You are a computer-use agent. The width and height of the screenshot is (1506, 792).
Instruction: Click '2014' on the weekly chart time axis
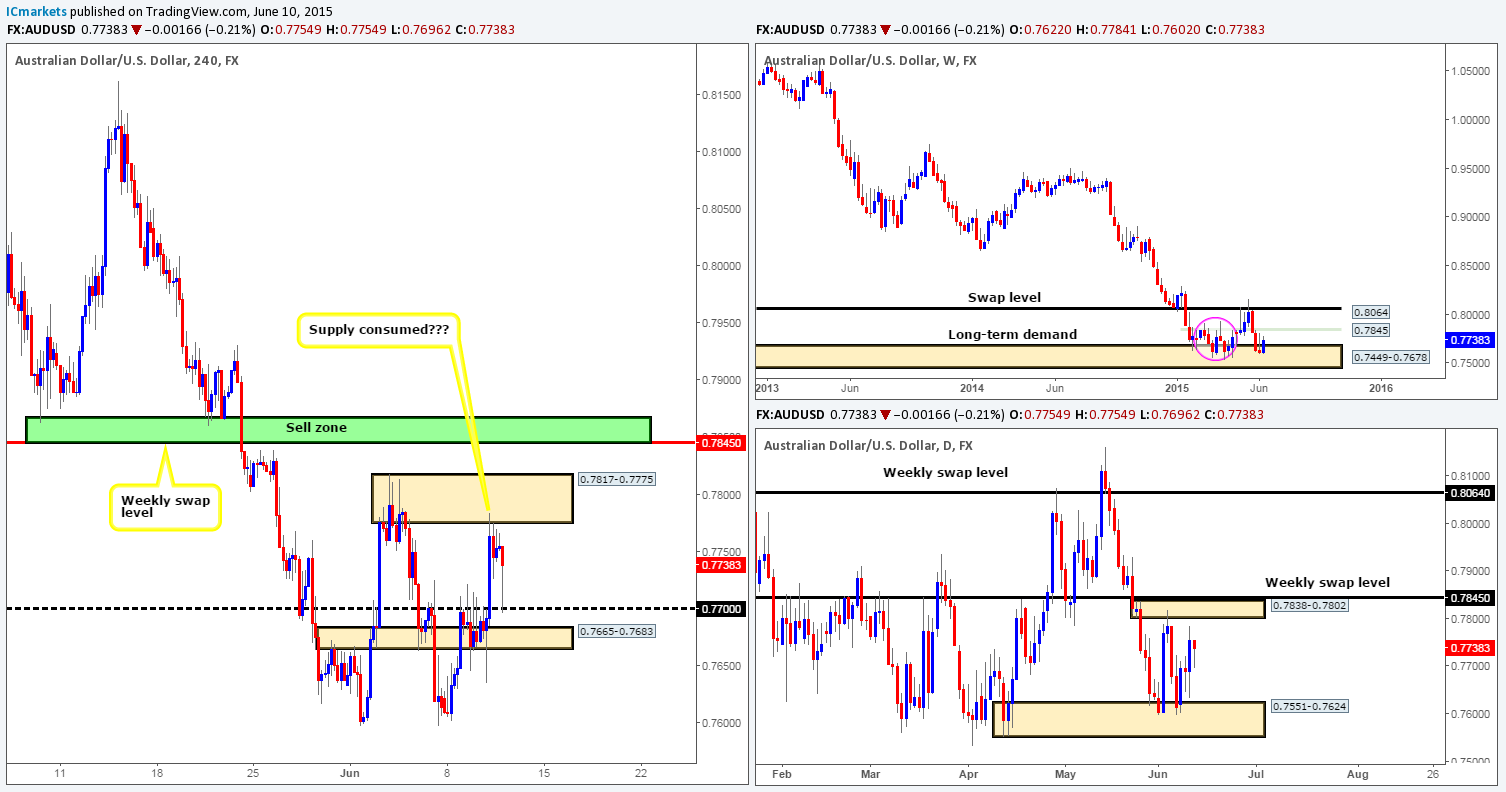coord(973,386)
